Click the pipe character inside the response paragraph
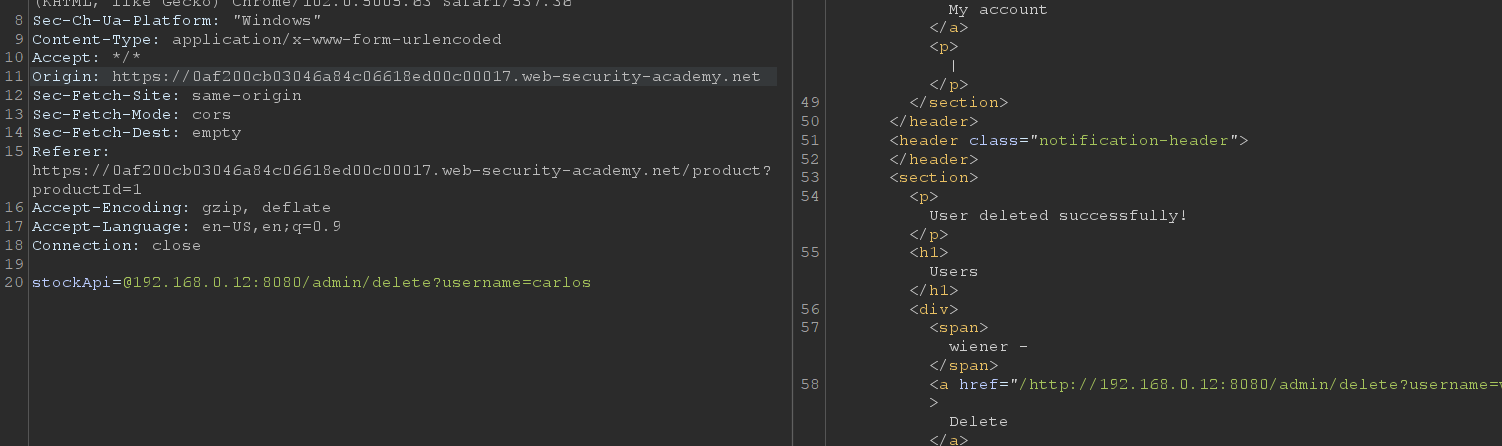This screenshot has height=446, width=1502. [954, 65]
